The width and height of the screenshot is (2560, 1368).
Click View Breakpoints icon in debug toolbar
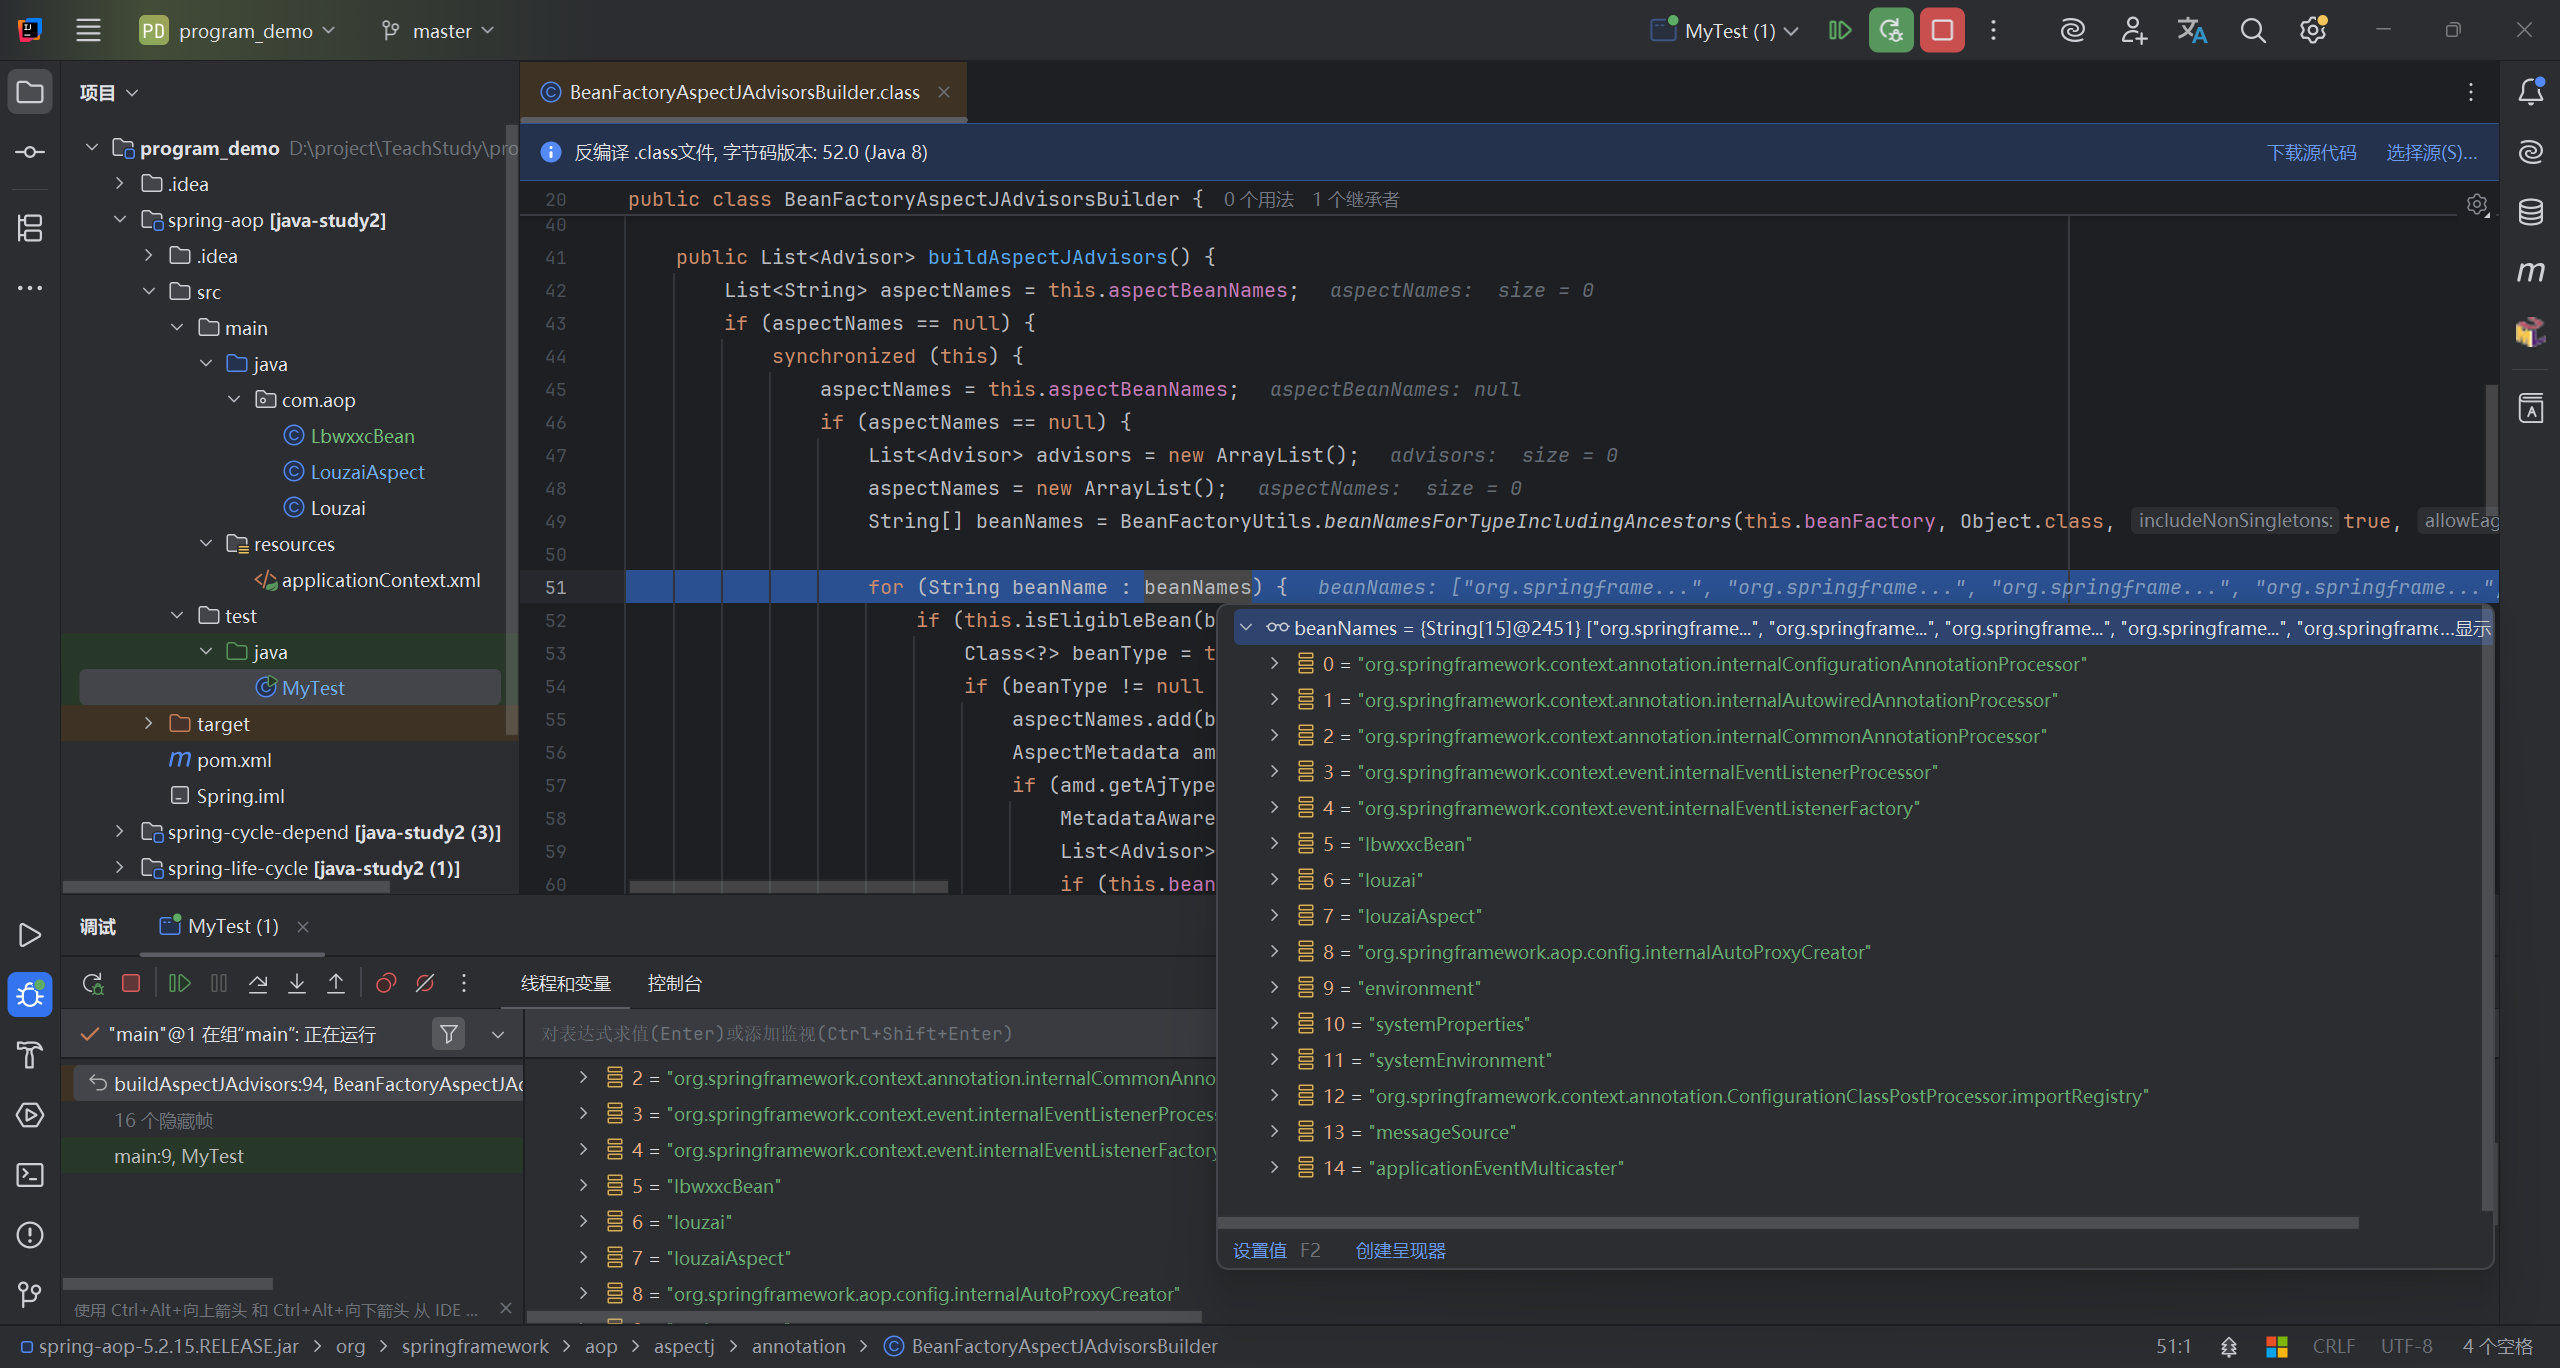(x=386, y=983)
